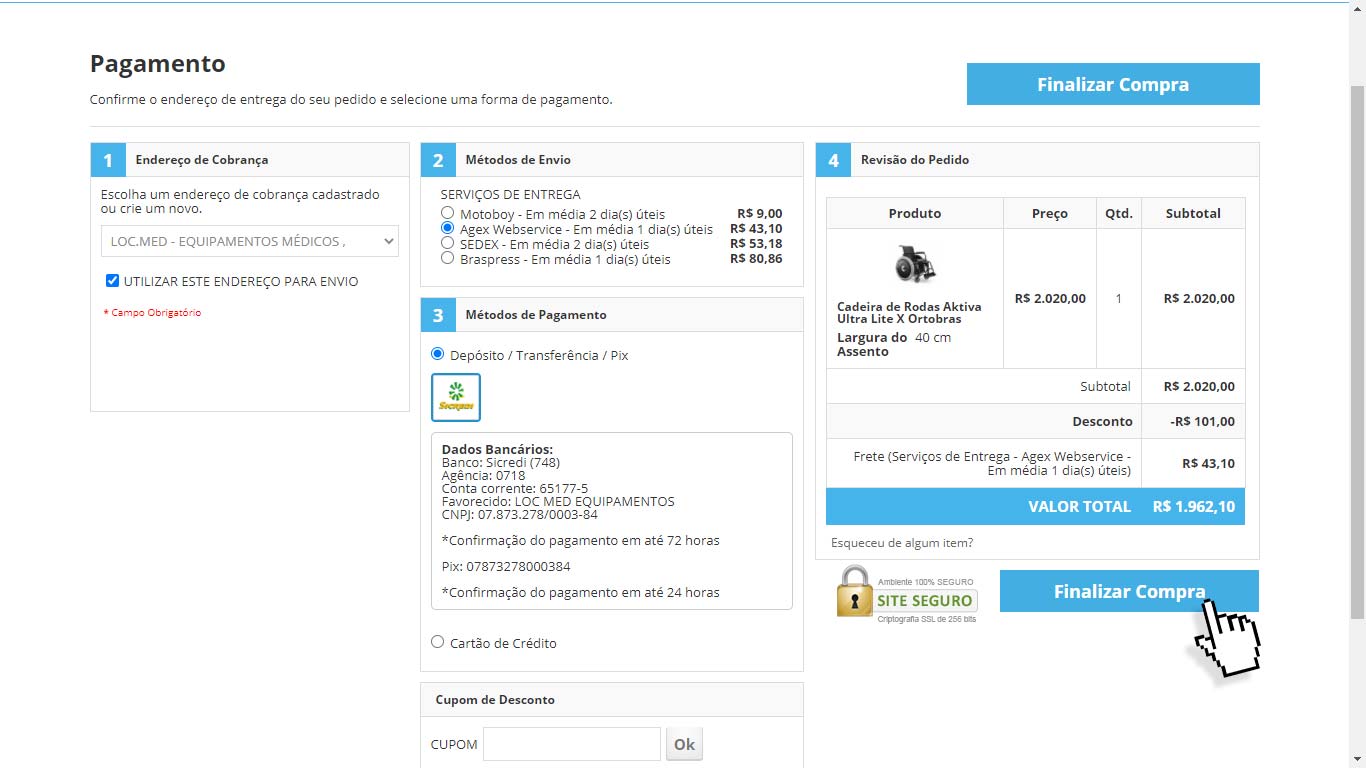1366x768 pixels.
Task: Choose Depósito / Transferência / Pix payment
Action: coord(437,354)
